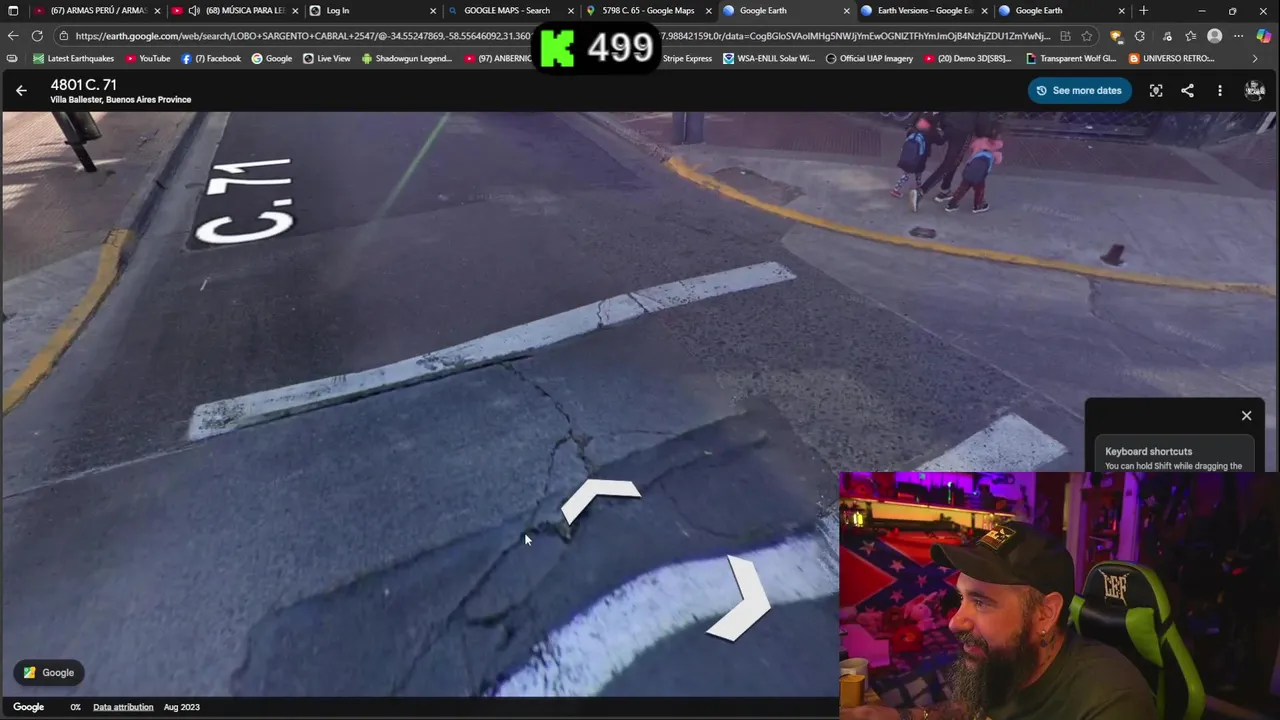Reload the current page
1280x720 pixels.
click(x=37, y=36)
